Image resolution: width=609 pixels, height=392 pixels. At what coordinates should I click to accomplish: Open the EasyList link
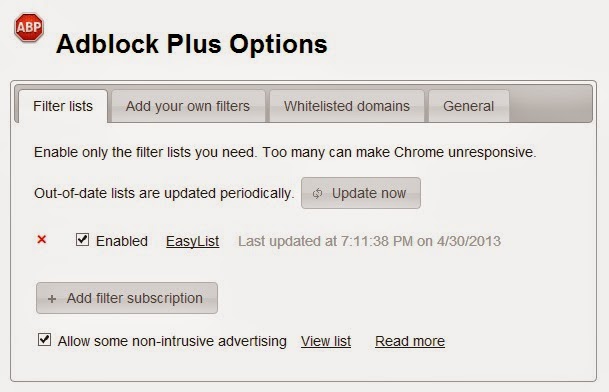point(193,241)
